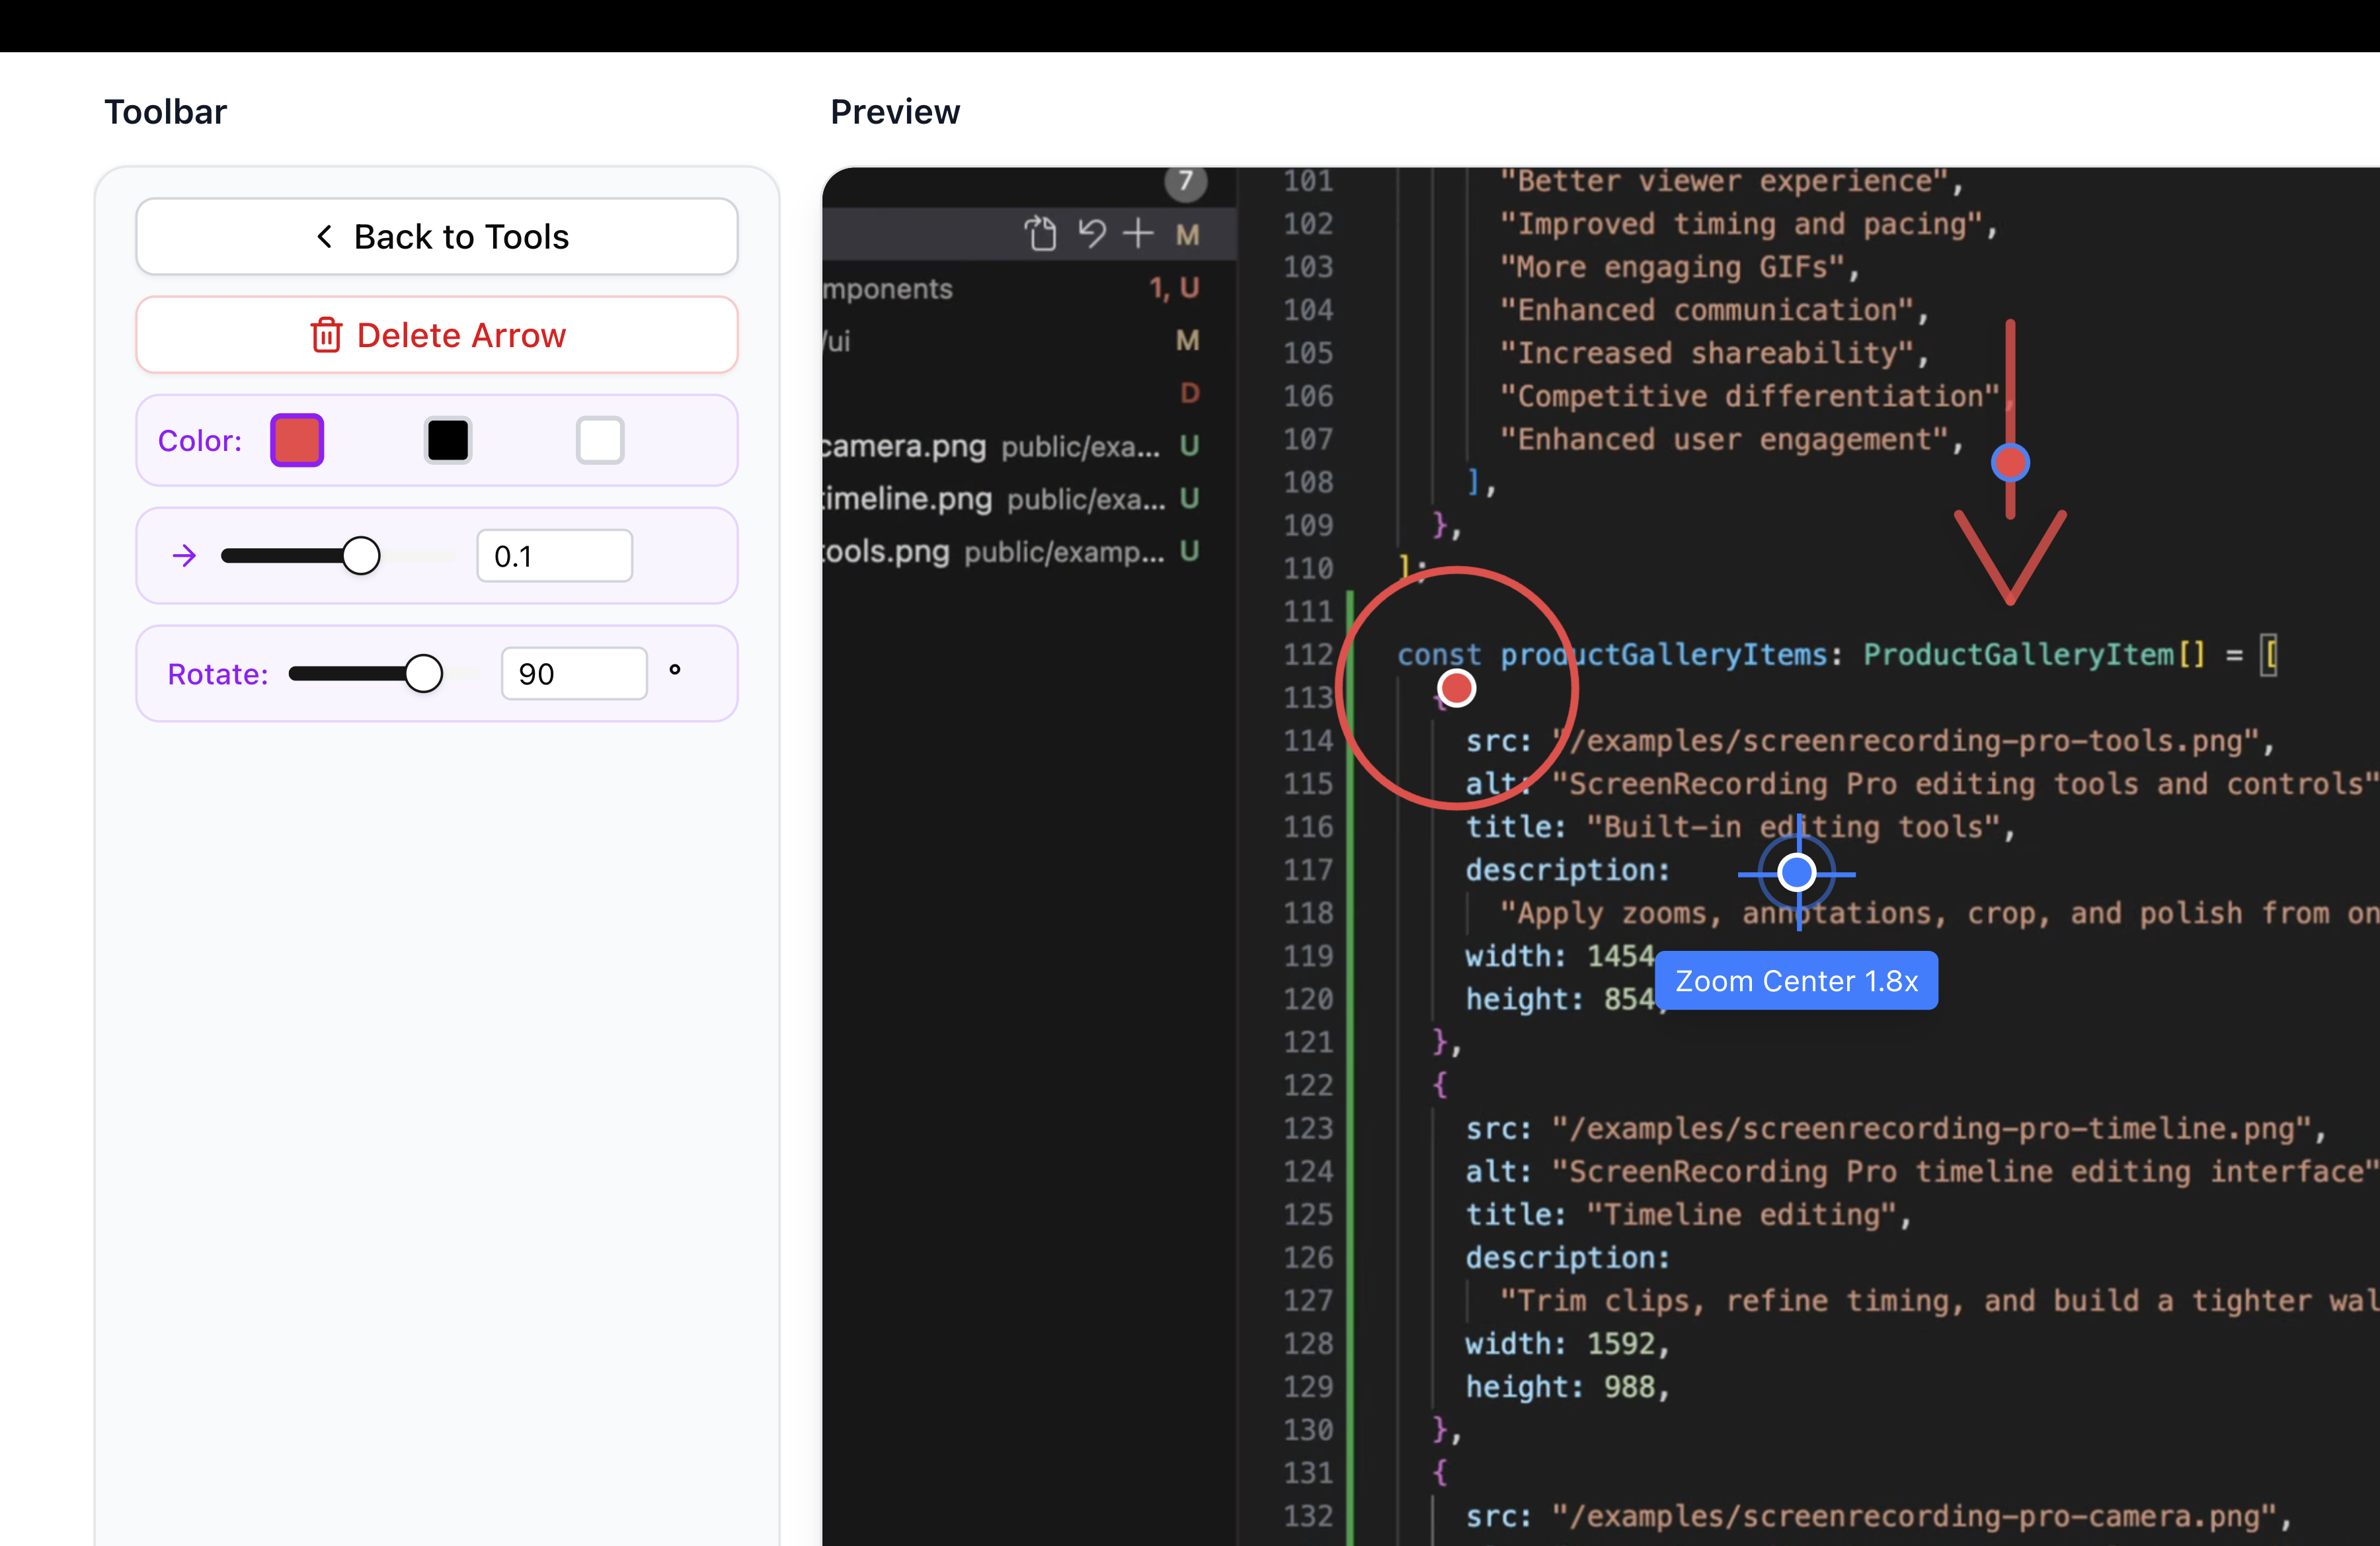Viewport: 2380px width, 1546px height.
Task: Click the blue-outlined arrow handle dot
Action: pos(2010,463)
